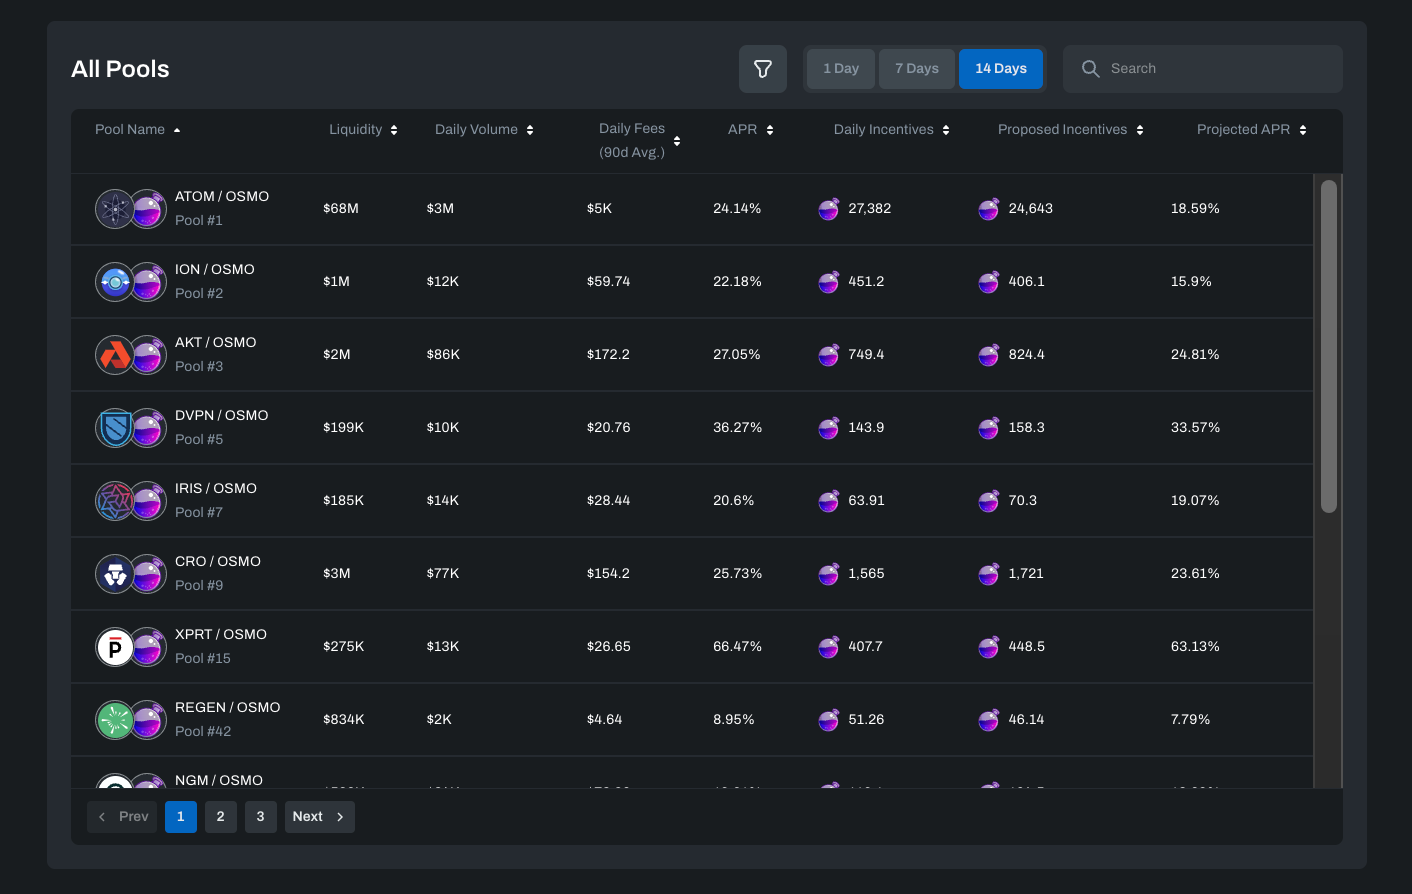Open the XPRT / OSMO pool name

(221, 635)
